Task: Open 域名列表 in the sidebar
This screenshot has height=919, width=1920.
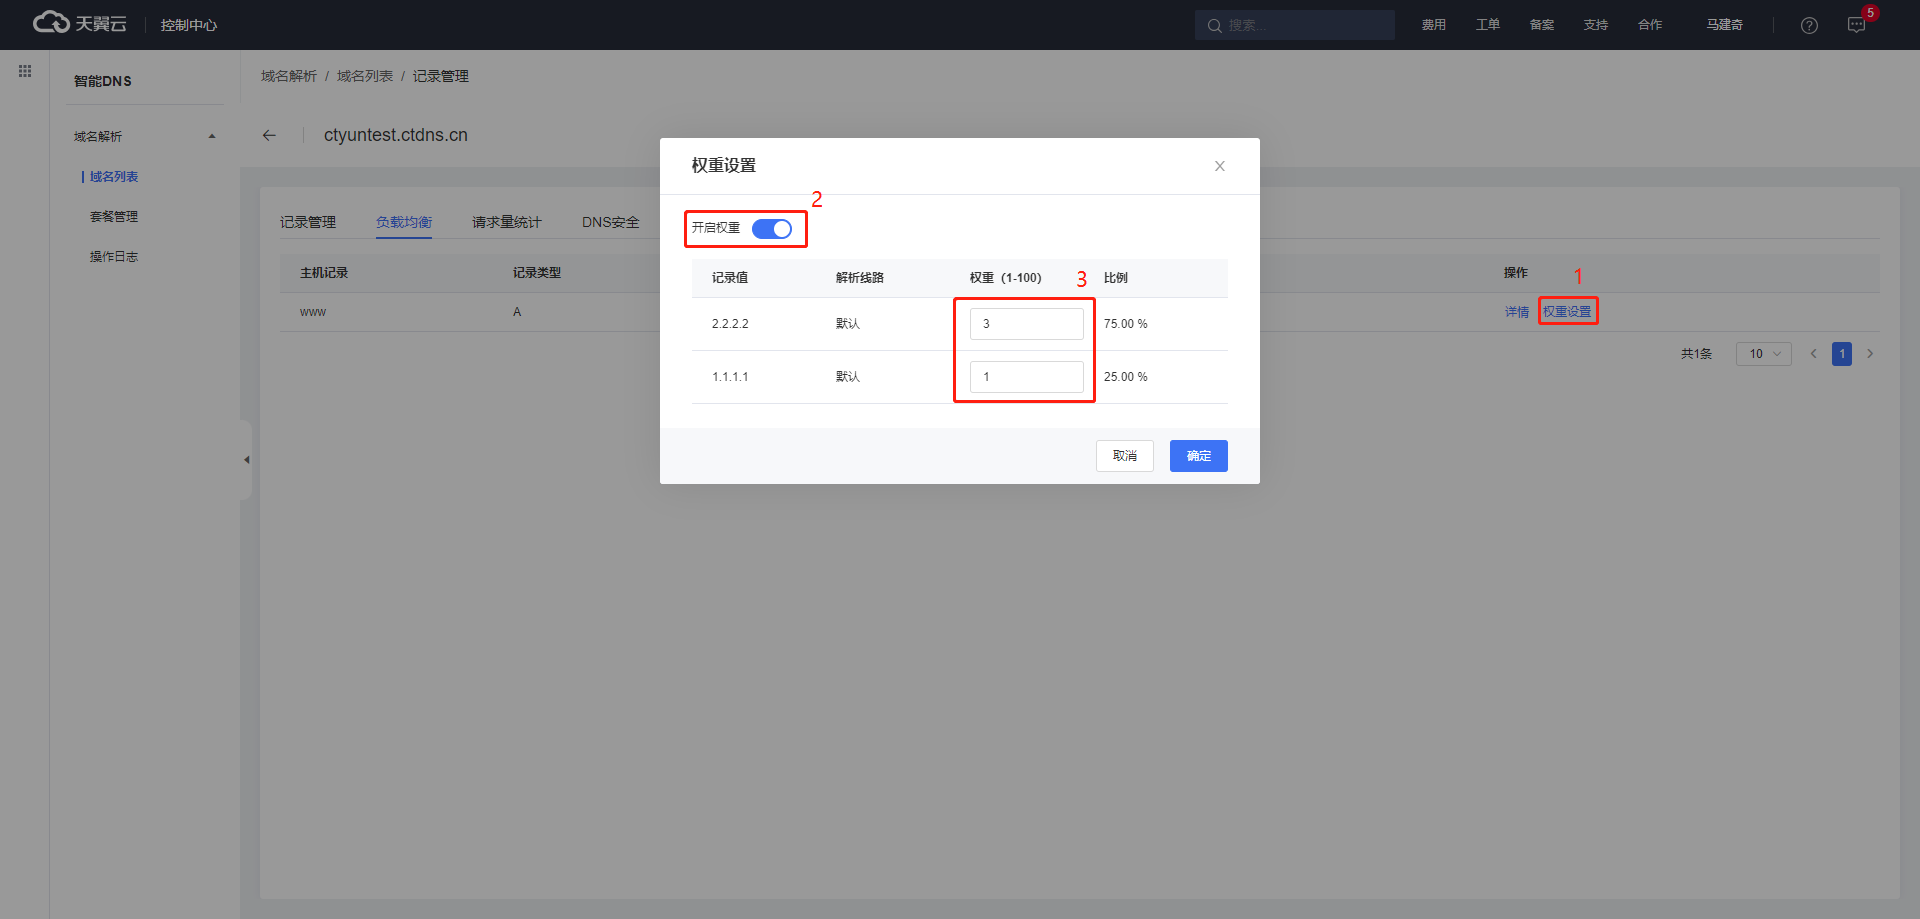Action: (114, 177)
